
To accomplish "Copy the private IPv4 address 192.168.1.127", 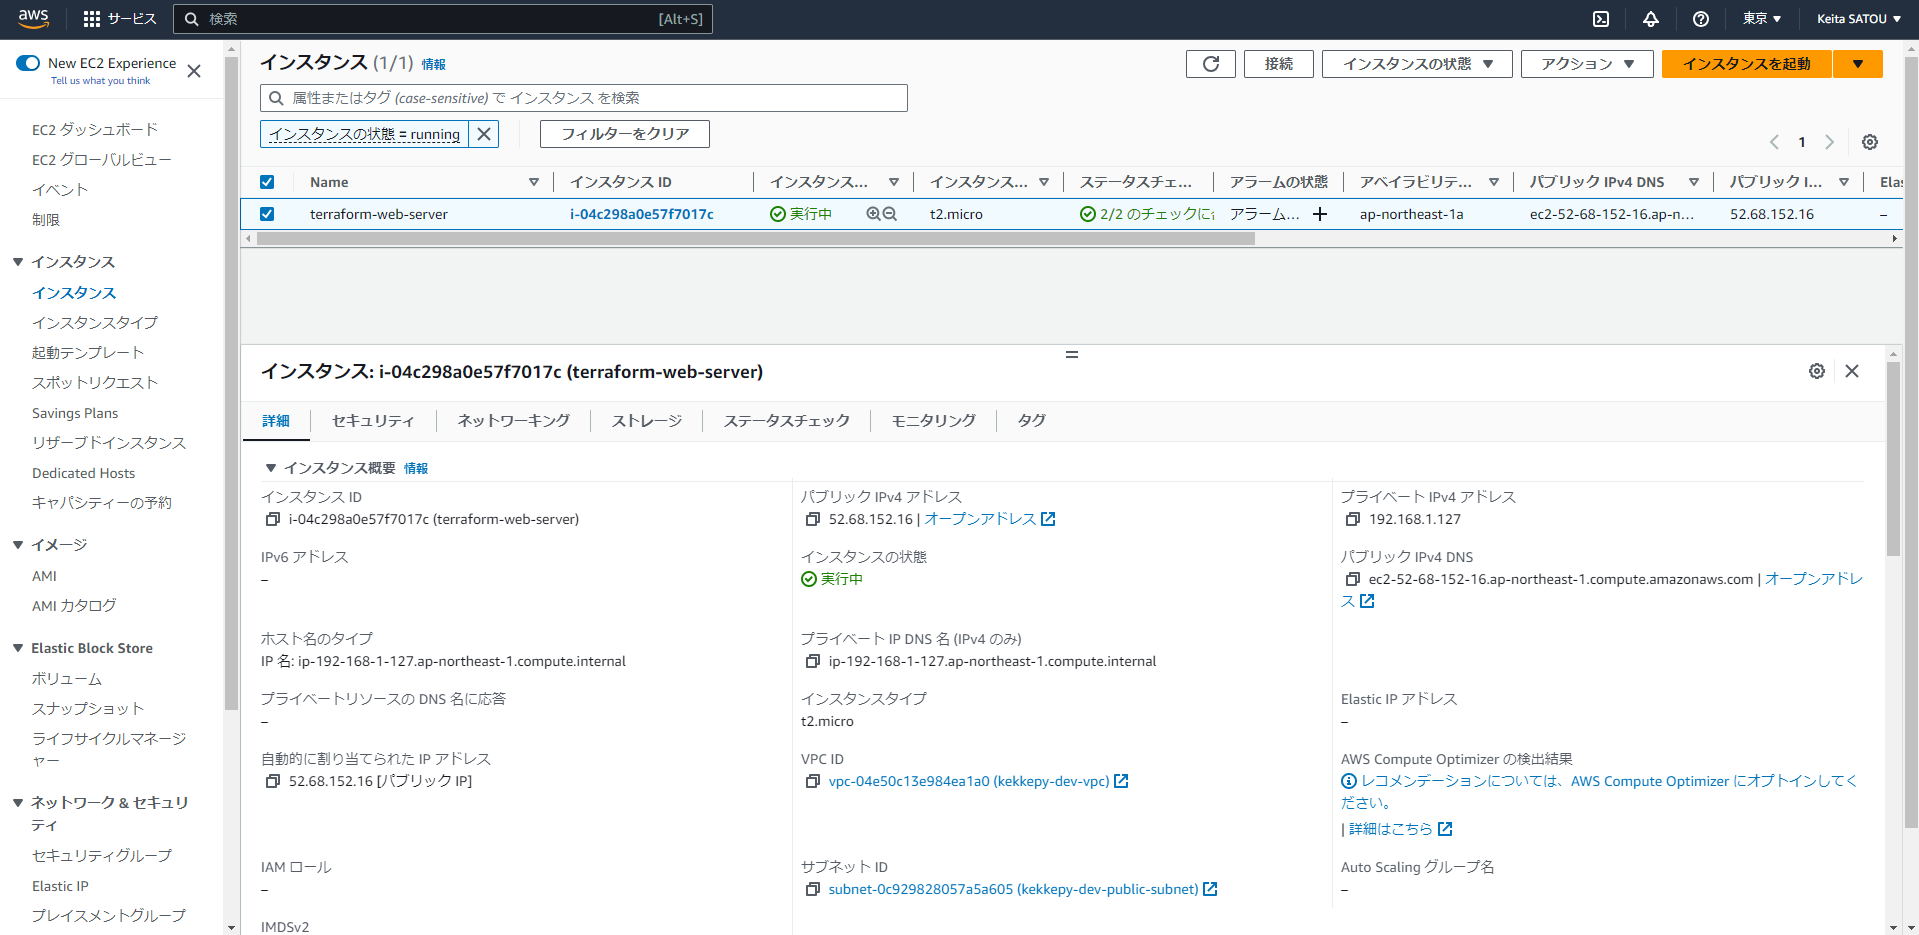I will pyautogui.click(x=1352, y=519).
